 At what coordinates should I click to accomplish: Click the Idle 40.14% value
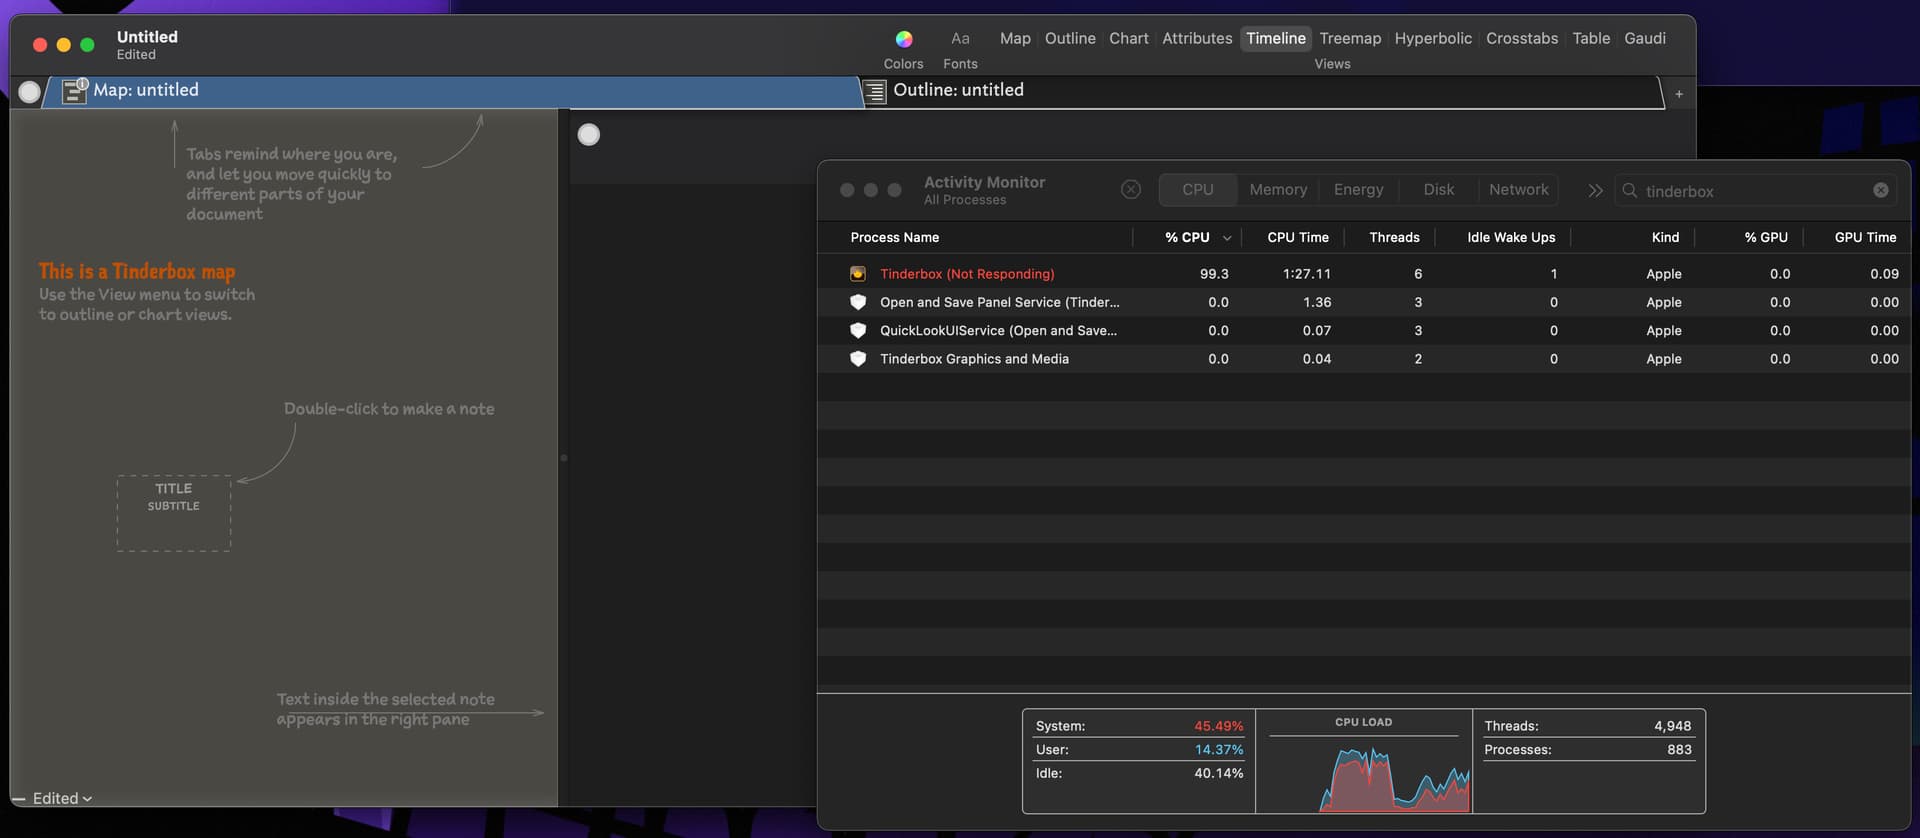[x=1218, y=773]
